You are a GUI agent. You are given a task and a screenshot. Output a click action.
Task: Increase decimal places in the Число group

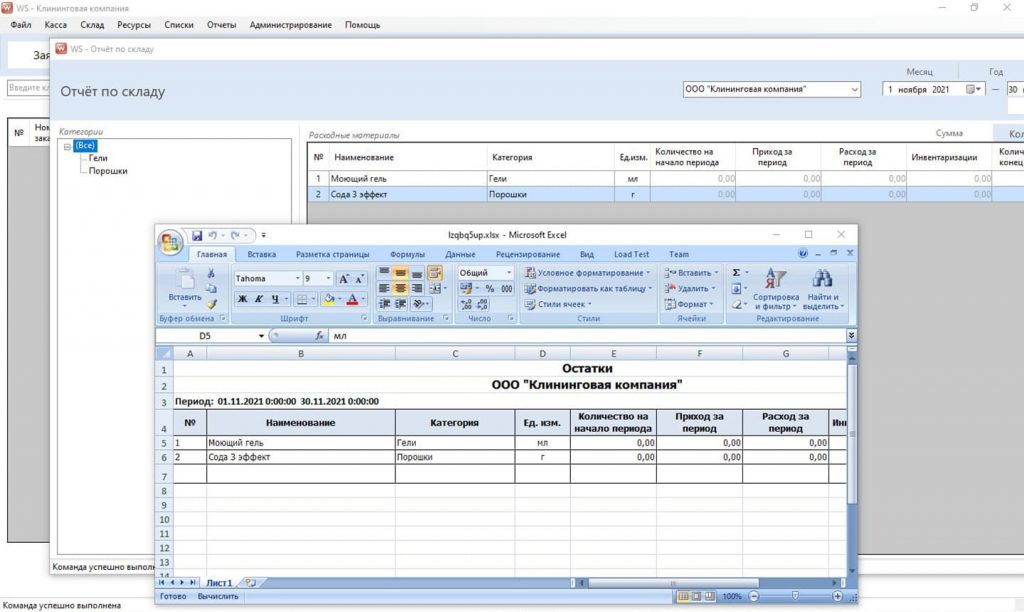point(466,304)
